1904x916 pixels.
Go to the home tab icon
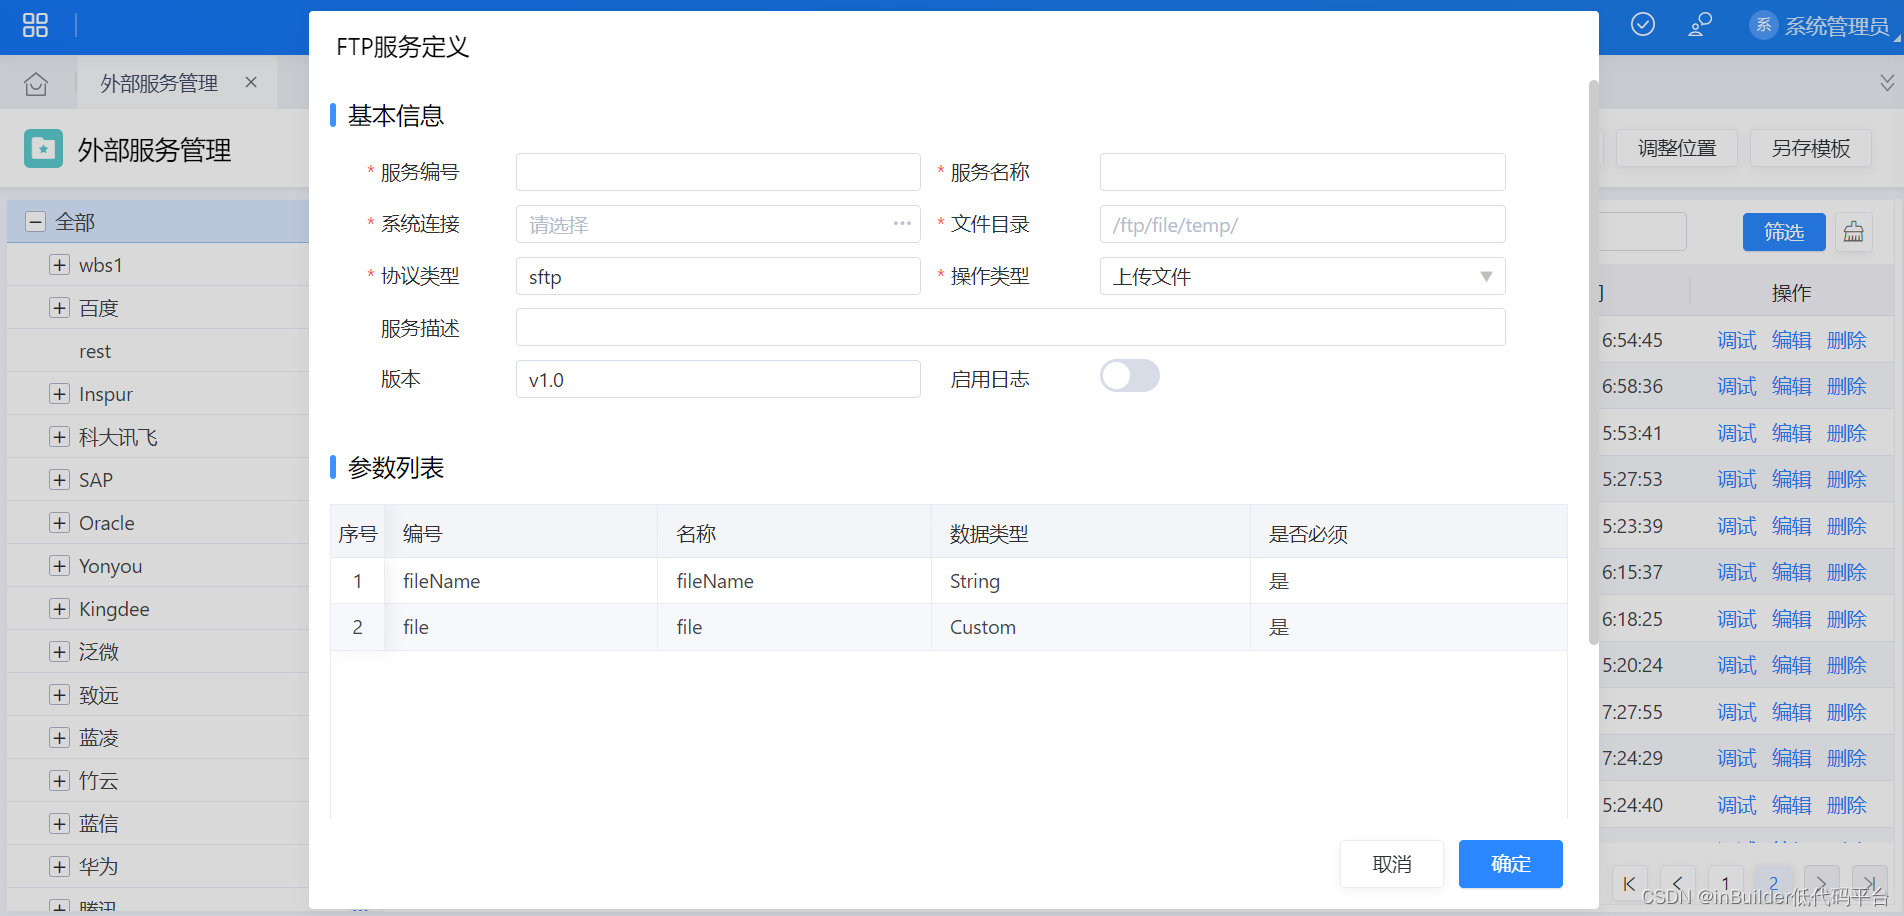[36, 84]
